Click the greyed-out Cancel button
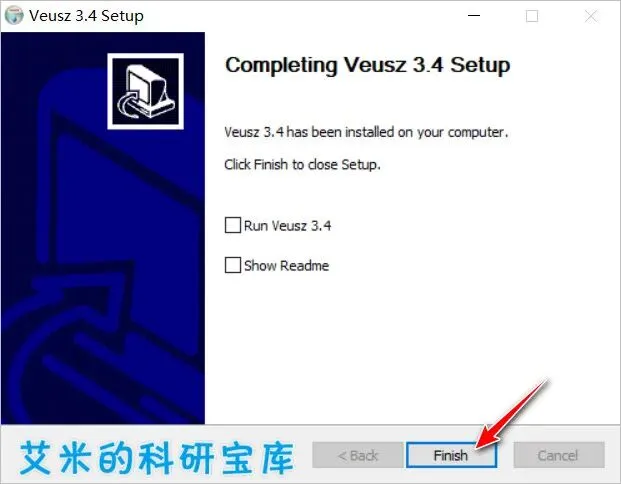 point(559,455)
